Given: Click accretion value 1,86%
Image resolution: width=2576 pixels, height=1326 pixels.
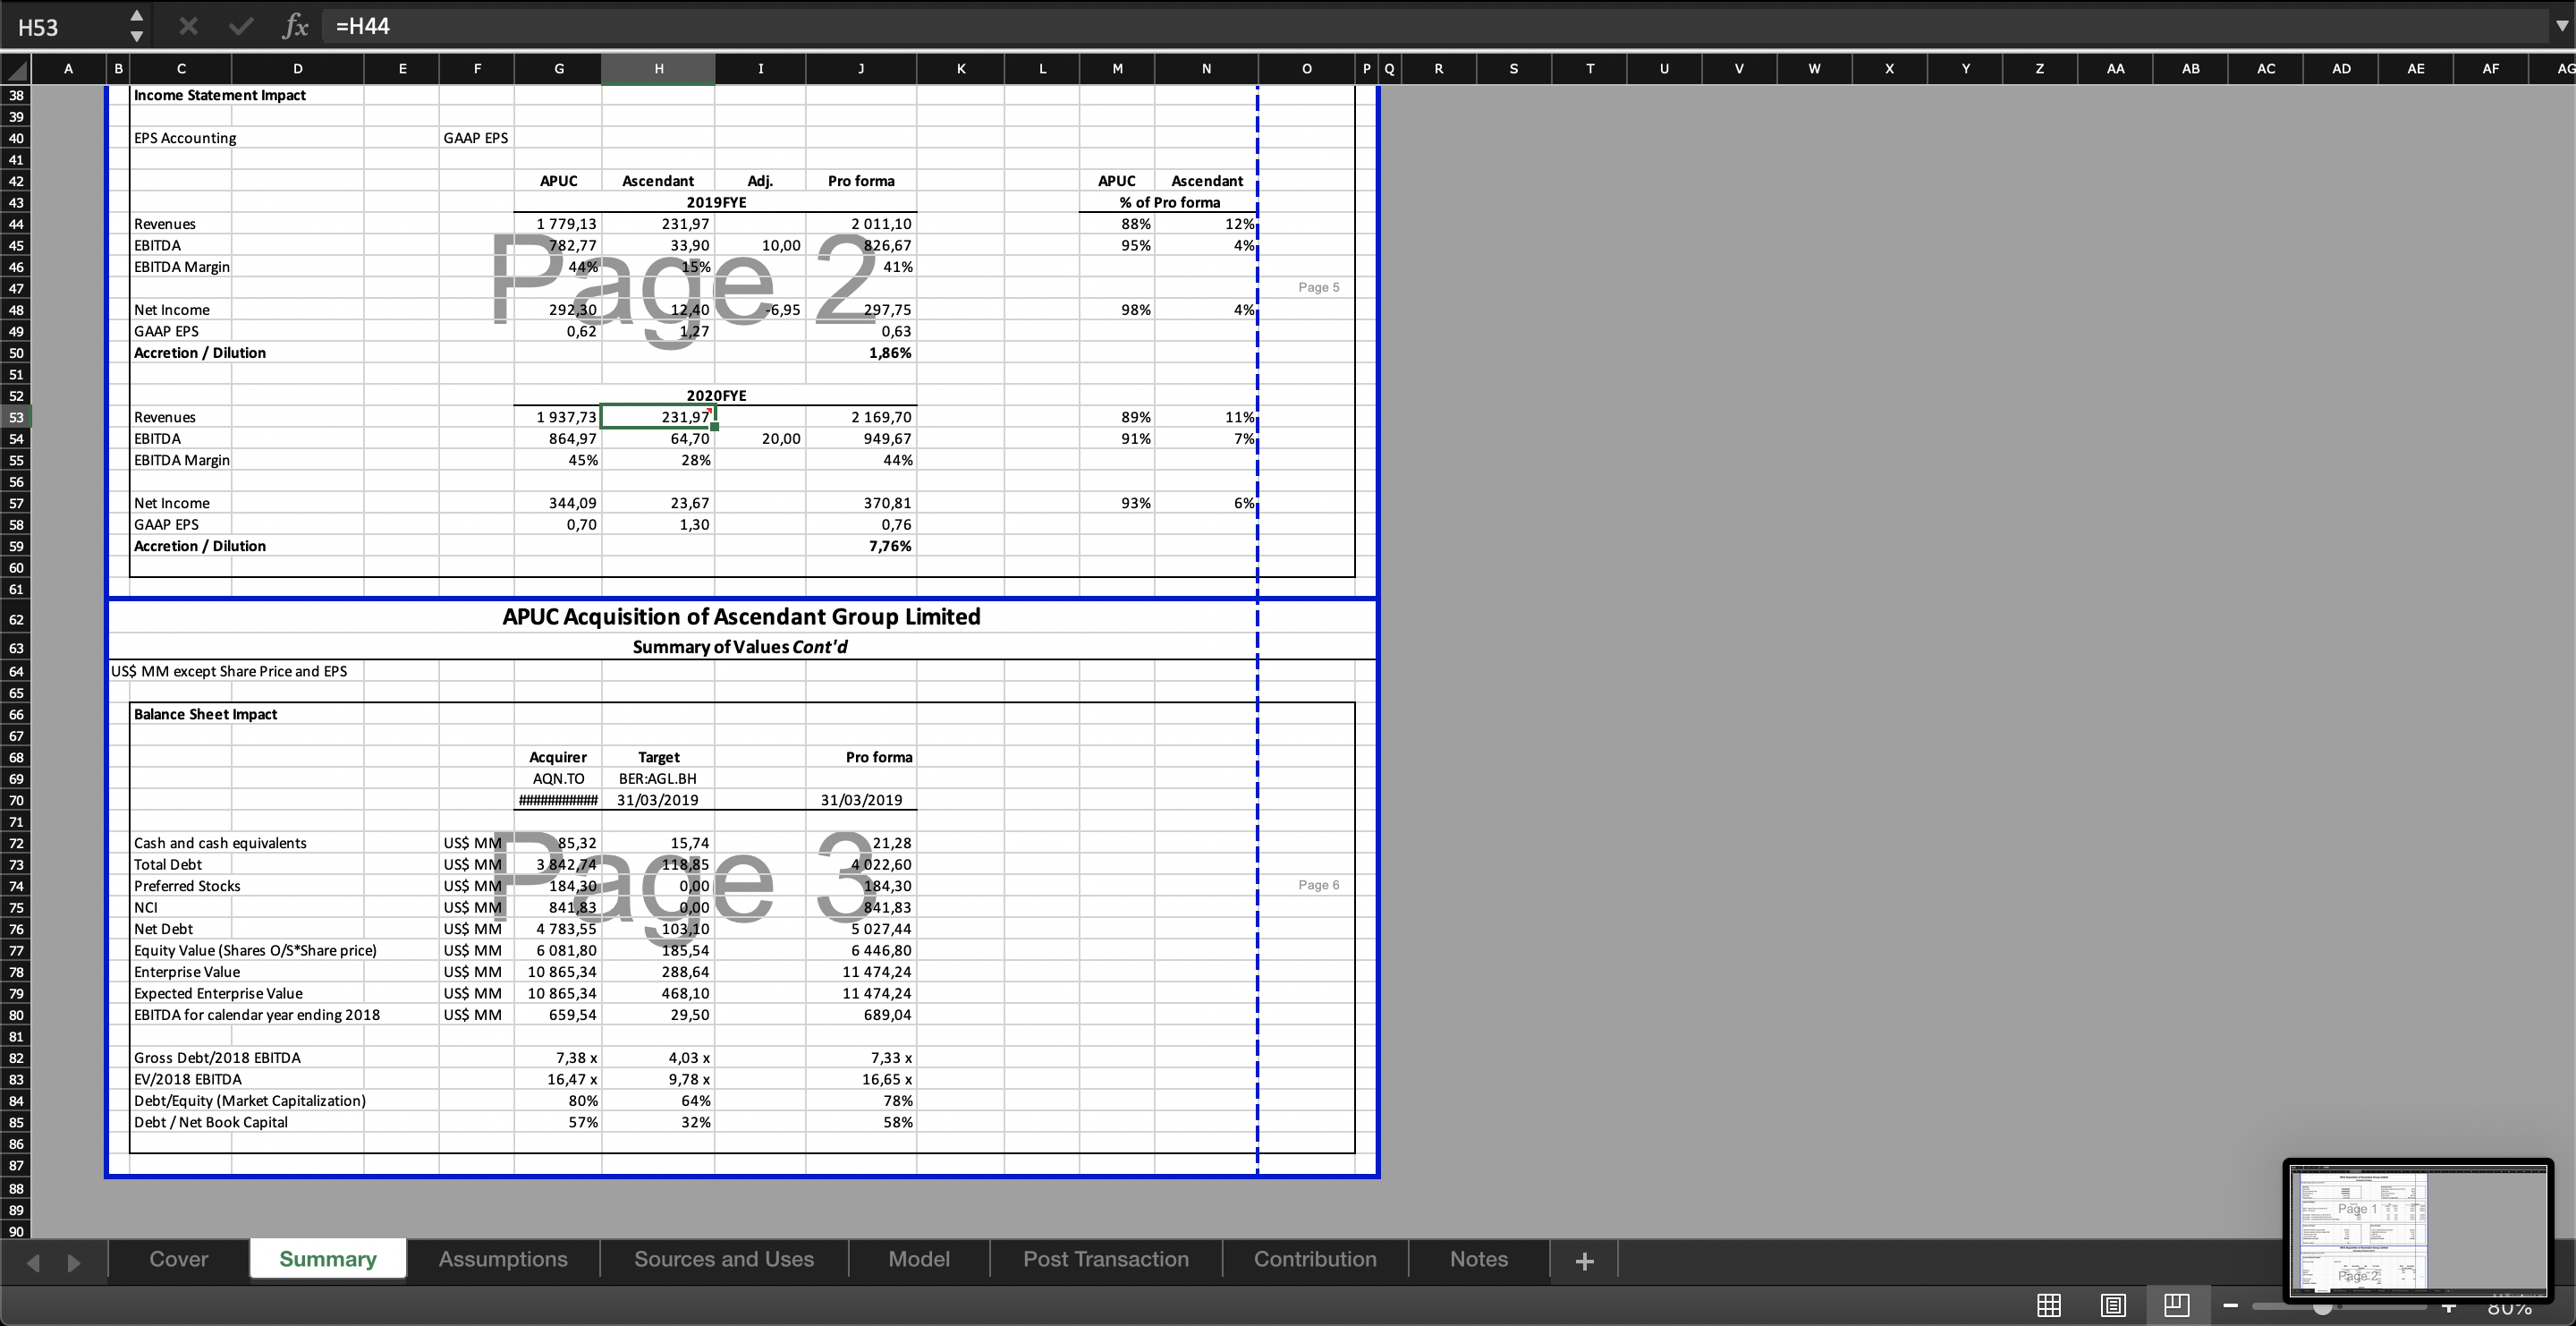Looking at the screenshot, I should (x=861, y=353).
